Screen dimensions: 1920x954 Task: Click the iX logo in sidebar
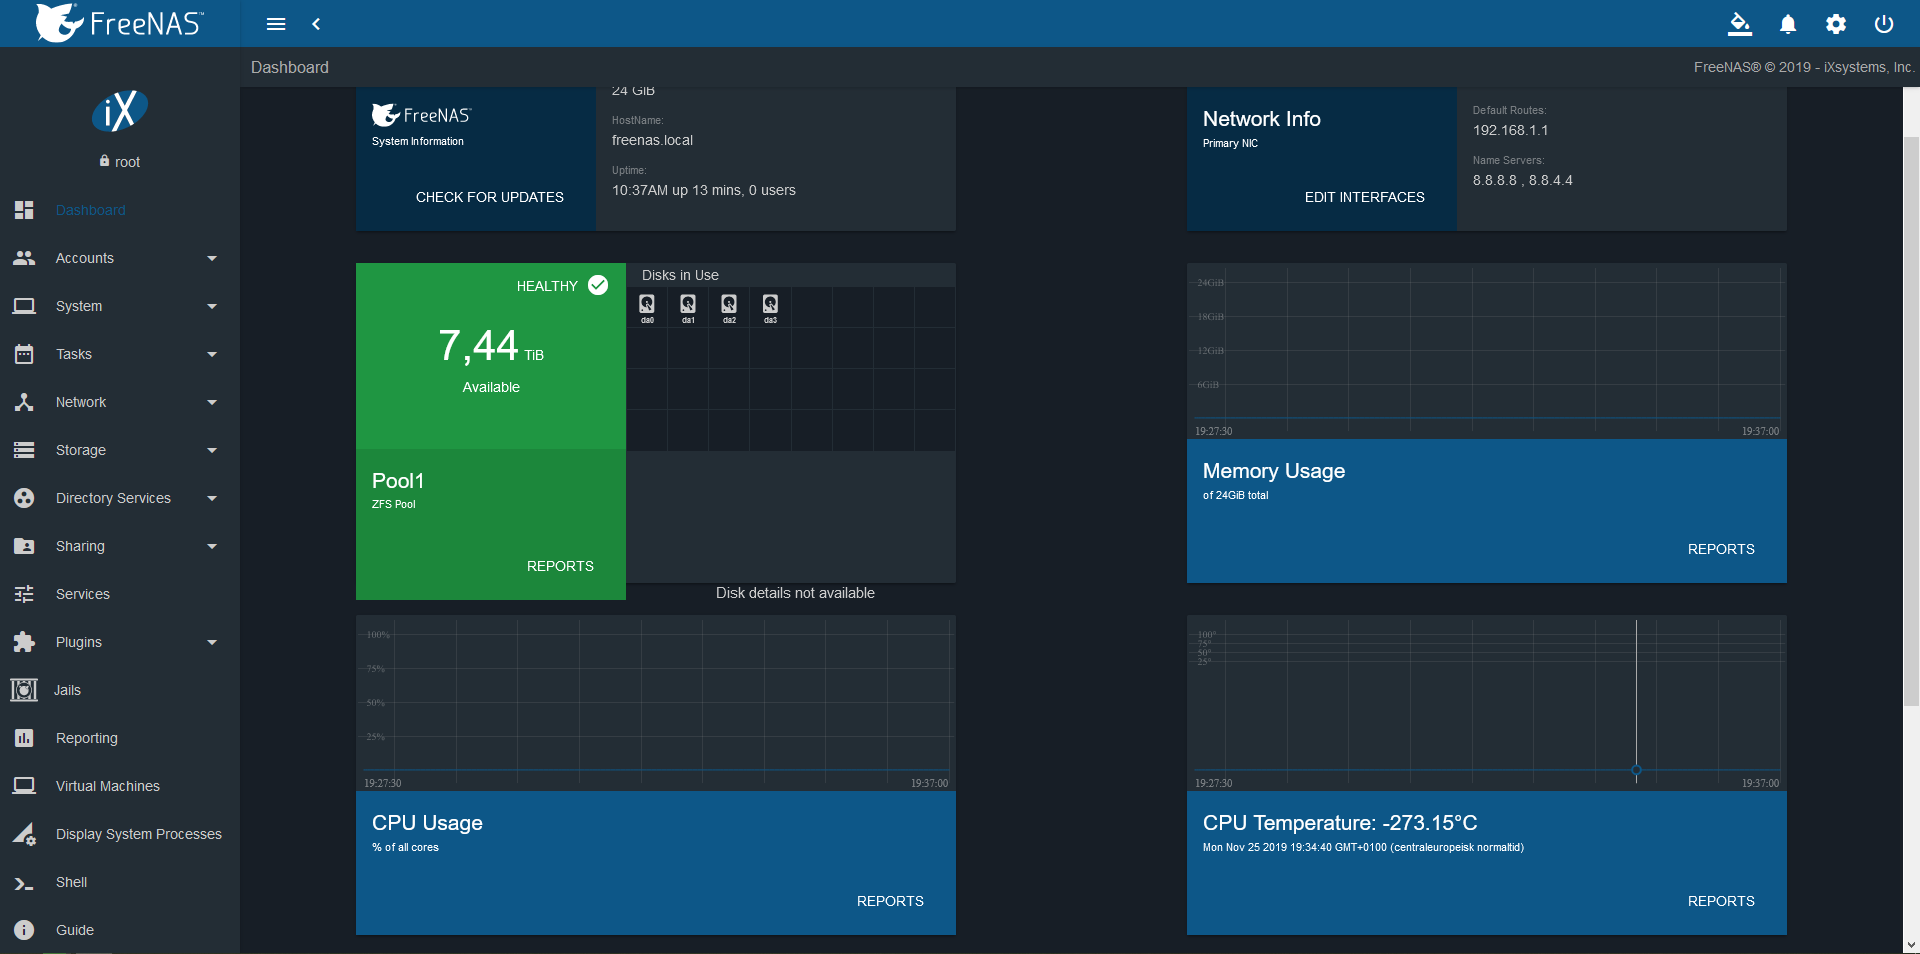tap(120, 111)
